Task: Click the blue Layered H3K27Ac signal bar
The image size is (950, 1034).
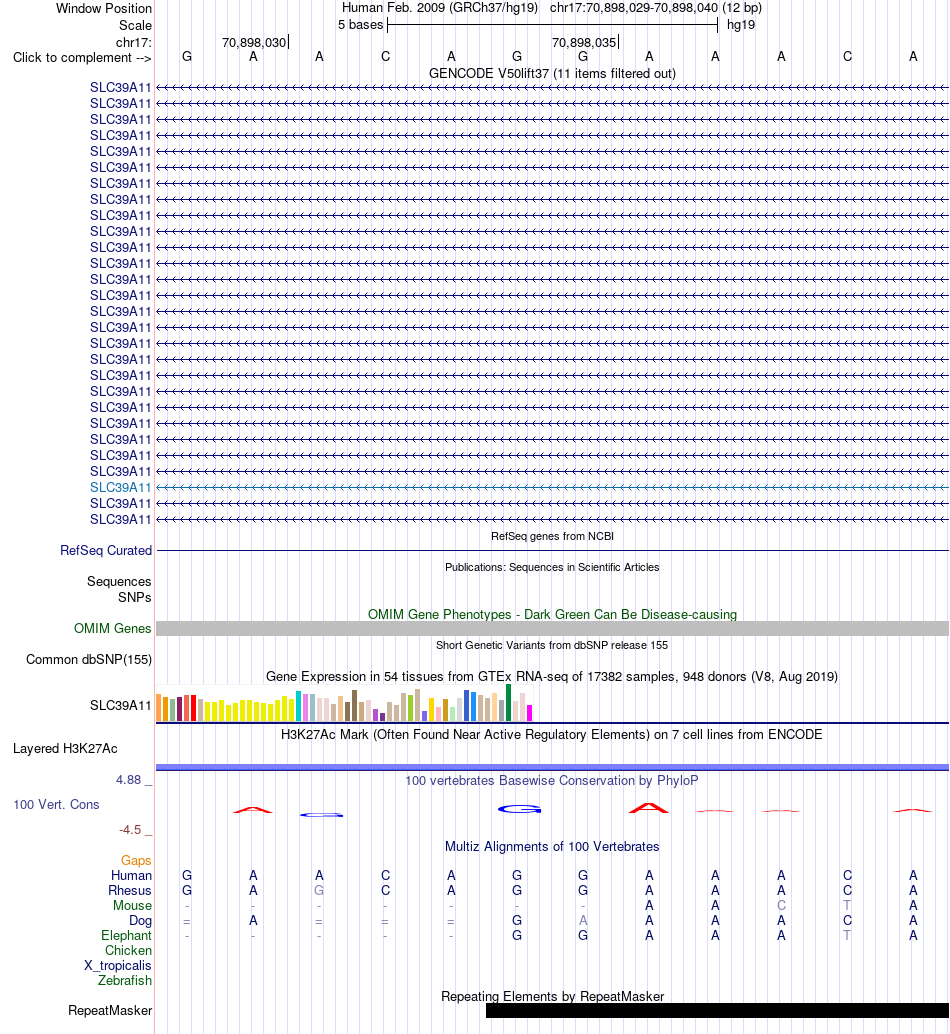Action: coord(552,767)
